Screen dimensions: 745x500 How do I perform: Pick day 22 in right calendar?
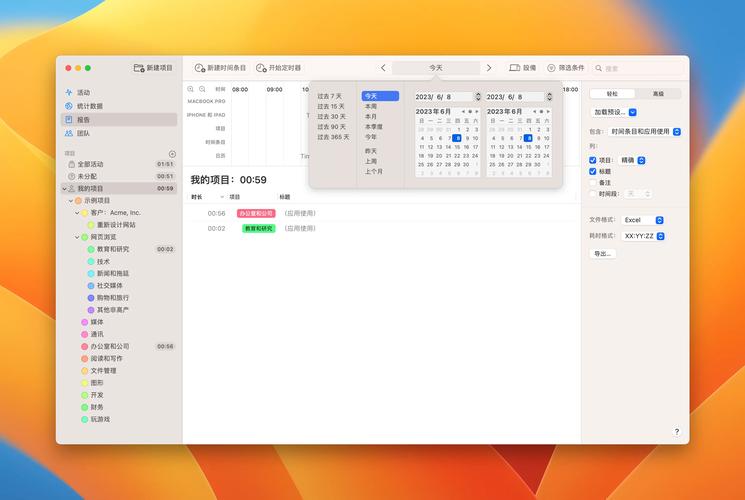tap(528, 156)
